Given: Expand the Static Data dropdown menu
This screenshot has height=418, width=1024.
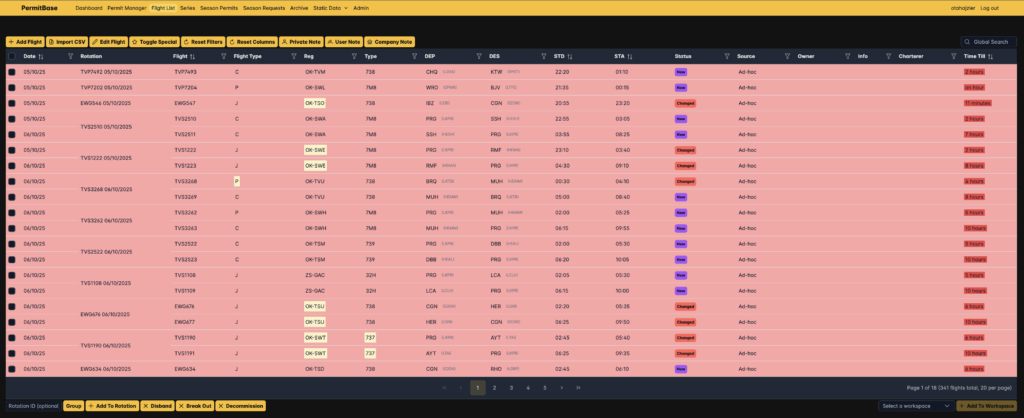Looking at the screenshot, I should coord(330,7).
